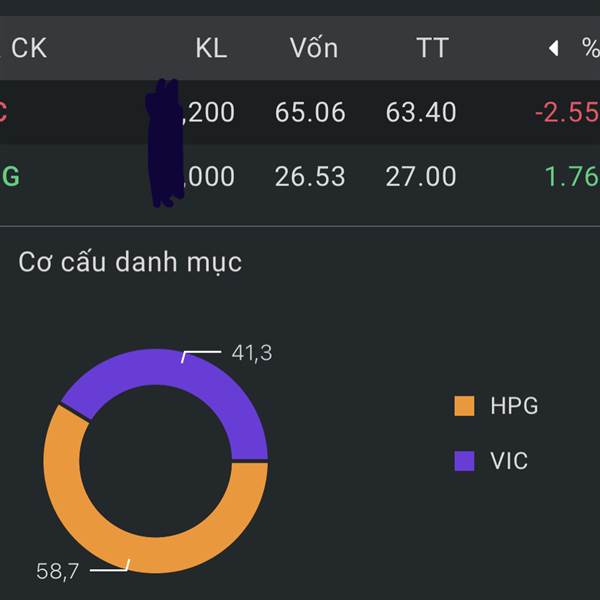Screen dimensions: 600x600
Task: Click the VIC legend label
Action: coord(509,461)
